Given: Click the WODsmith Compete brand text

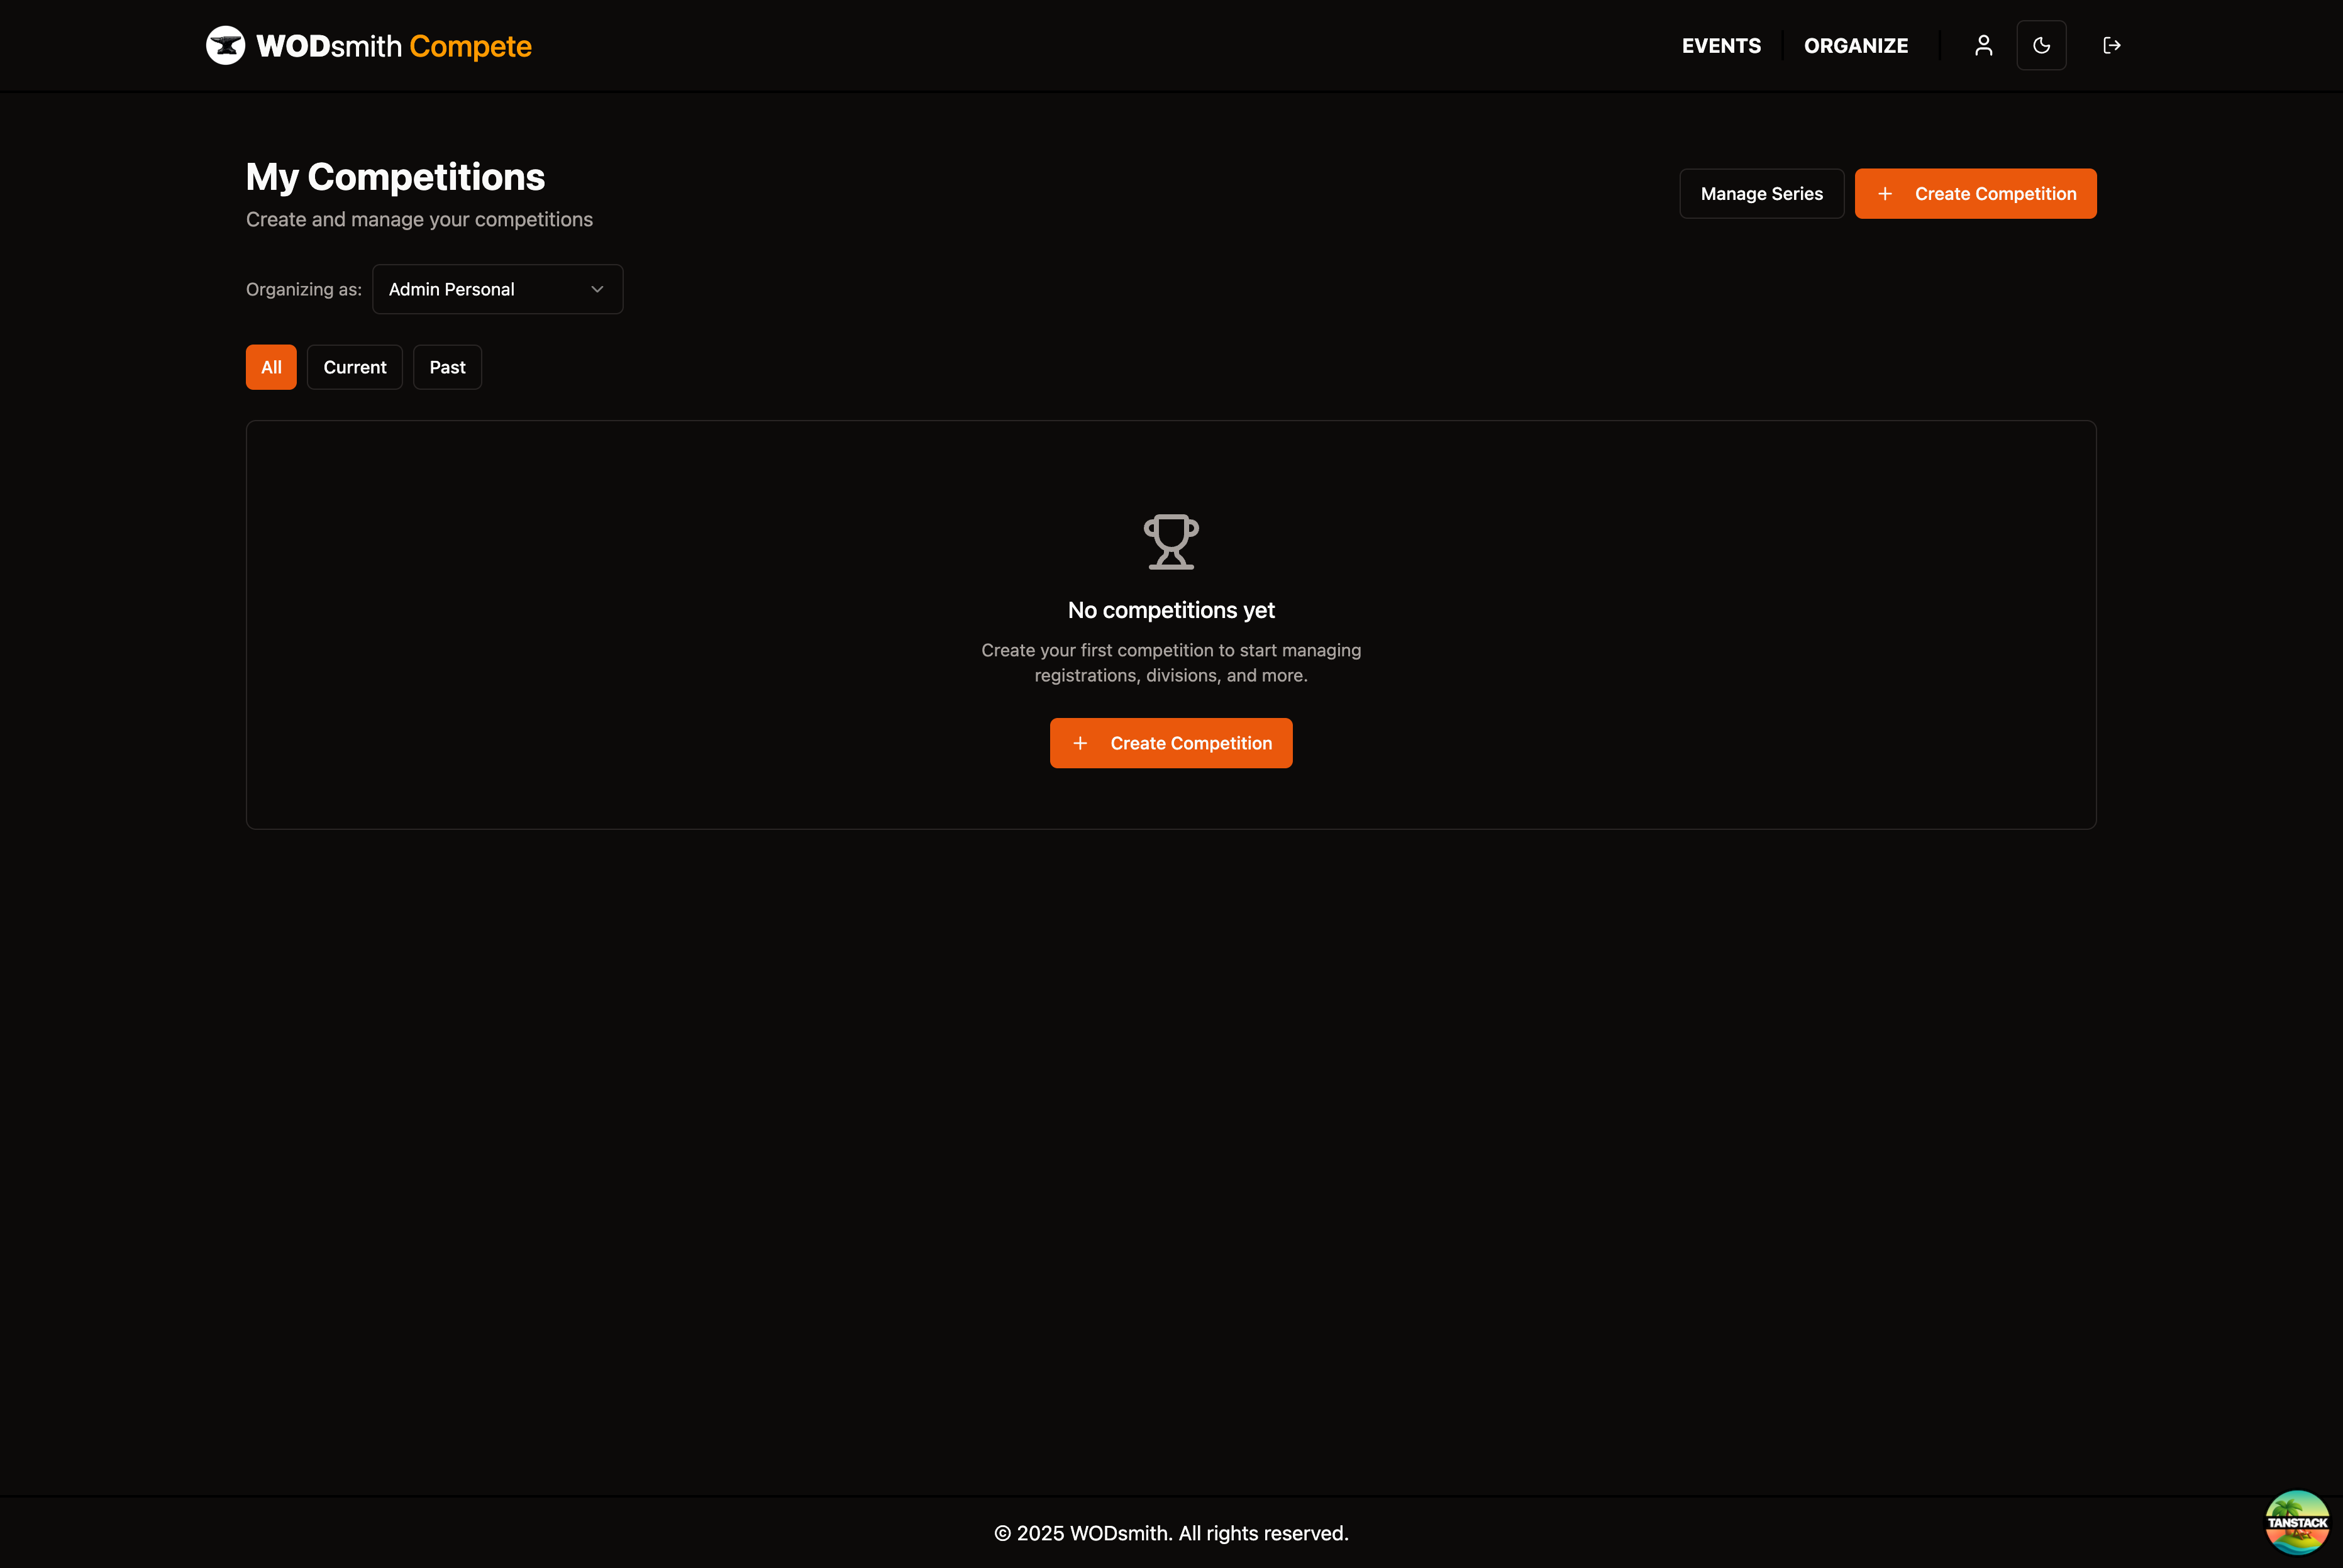Looking at the screenshot, I should (x=394, y=46).
